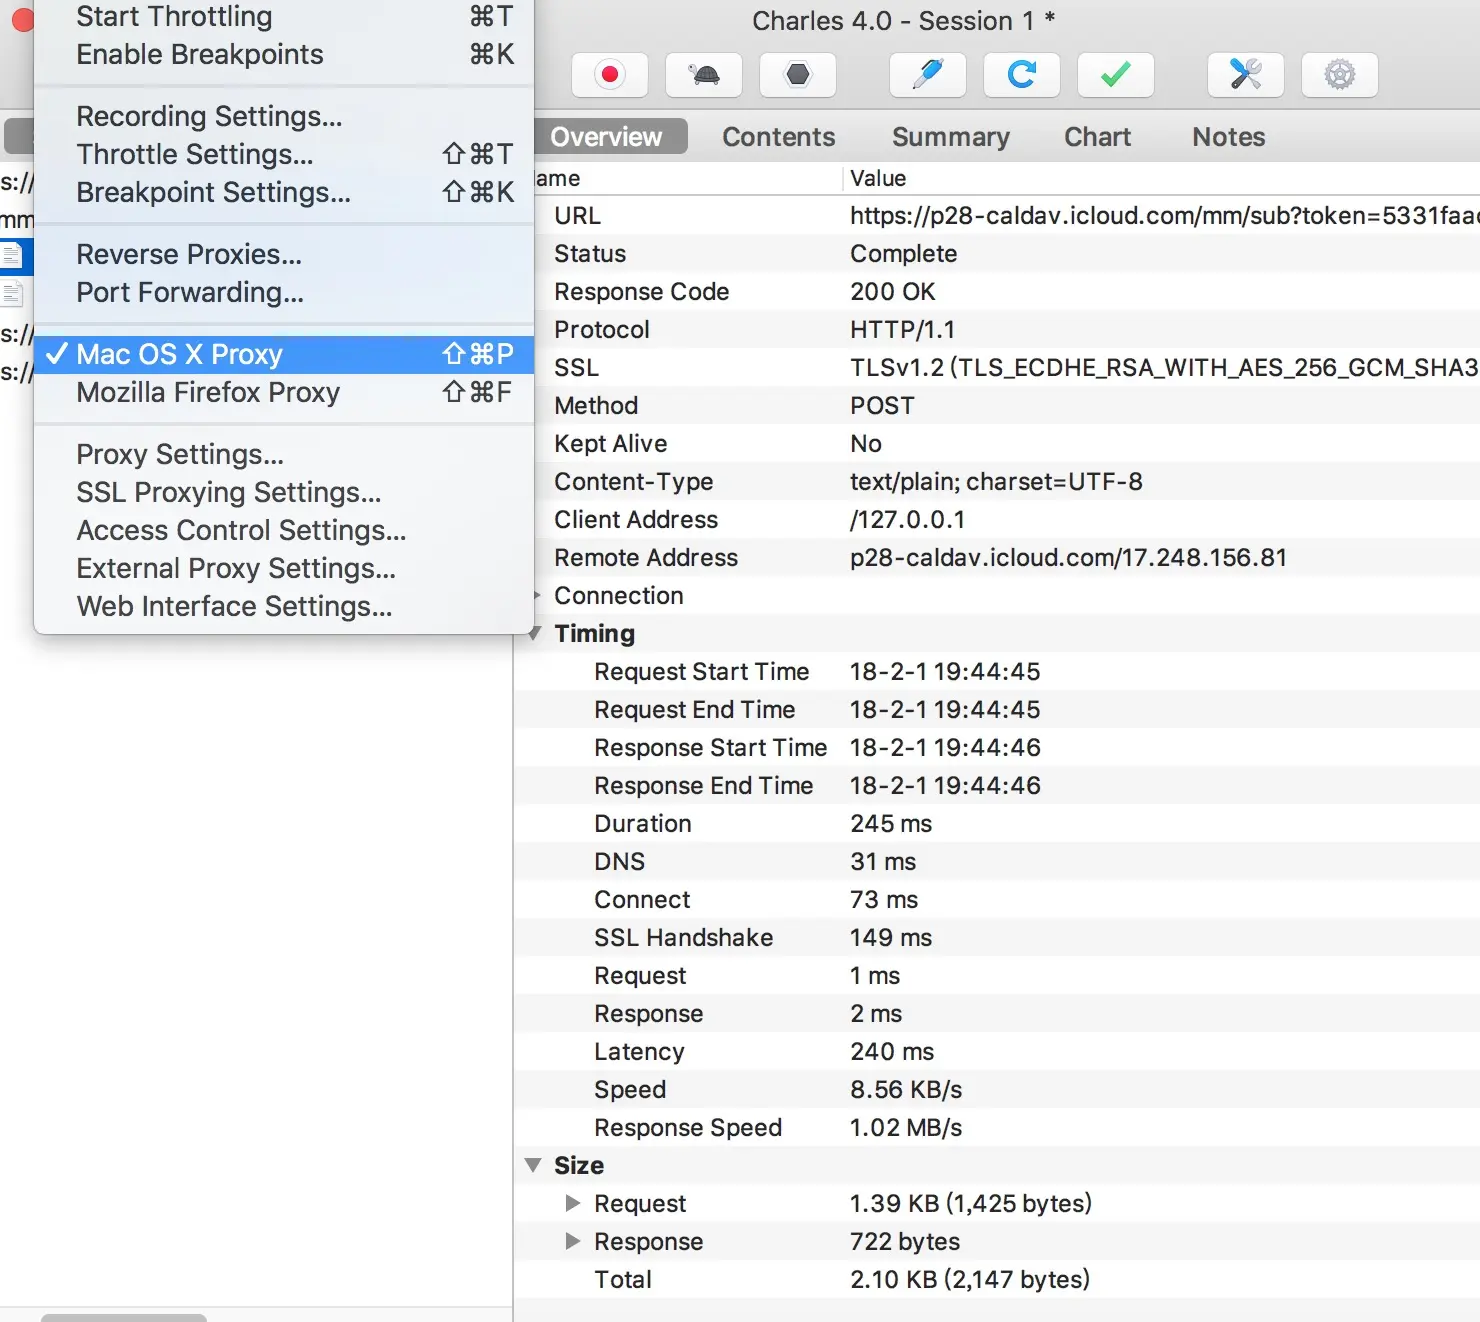The image size is (1480, 1322).
Task: Open Access Control Settings...
Action: pos(284,530)
